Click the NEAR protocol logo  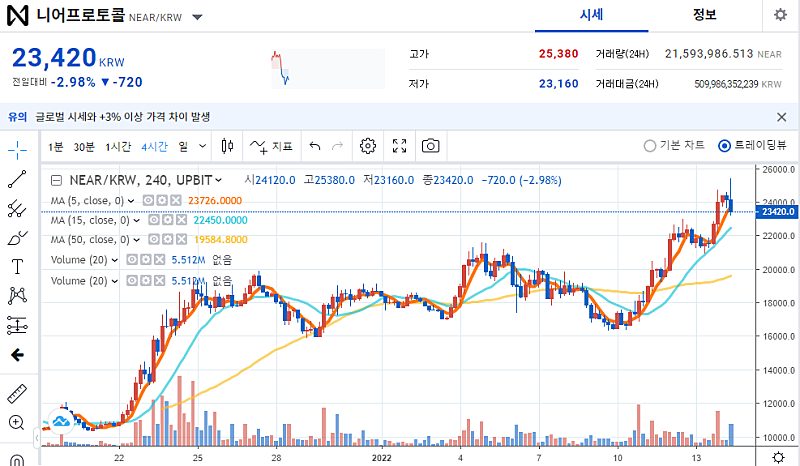pyautogui.click(x=17, y=15)
